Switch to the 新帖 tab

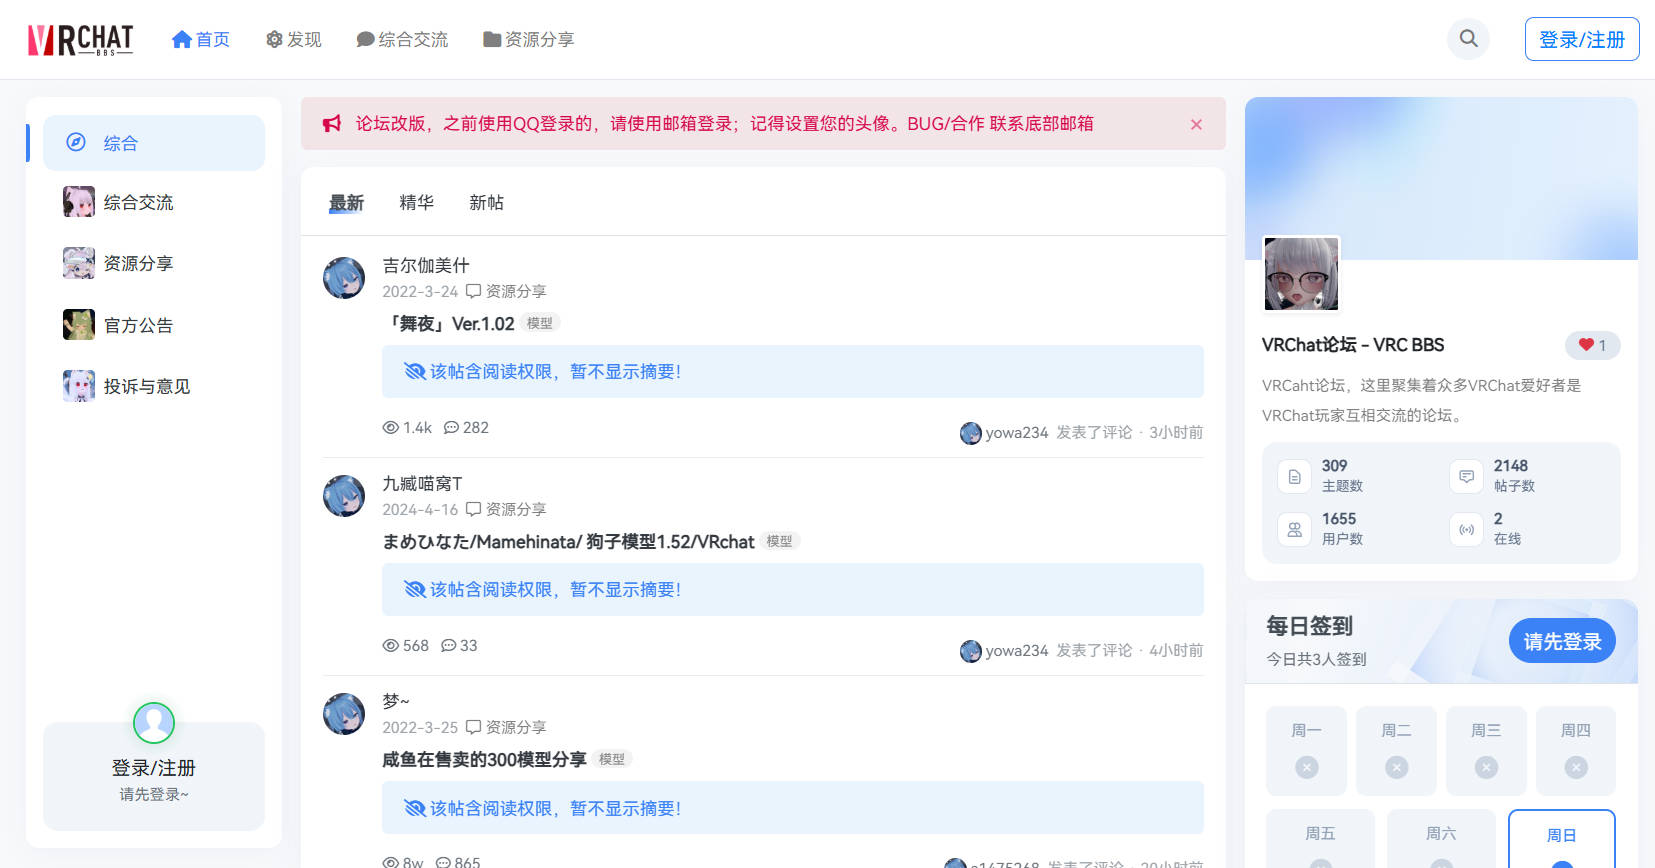coord(487,203)
